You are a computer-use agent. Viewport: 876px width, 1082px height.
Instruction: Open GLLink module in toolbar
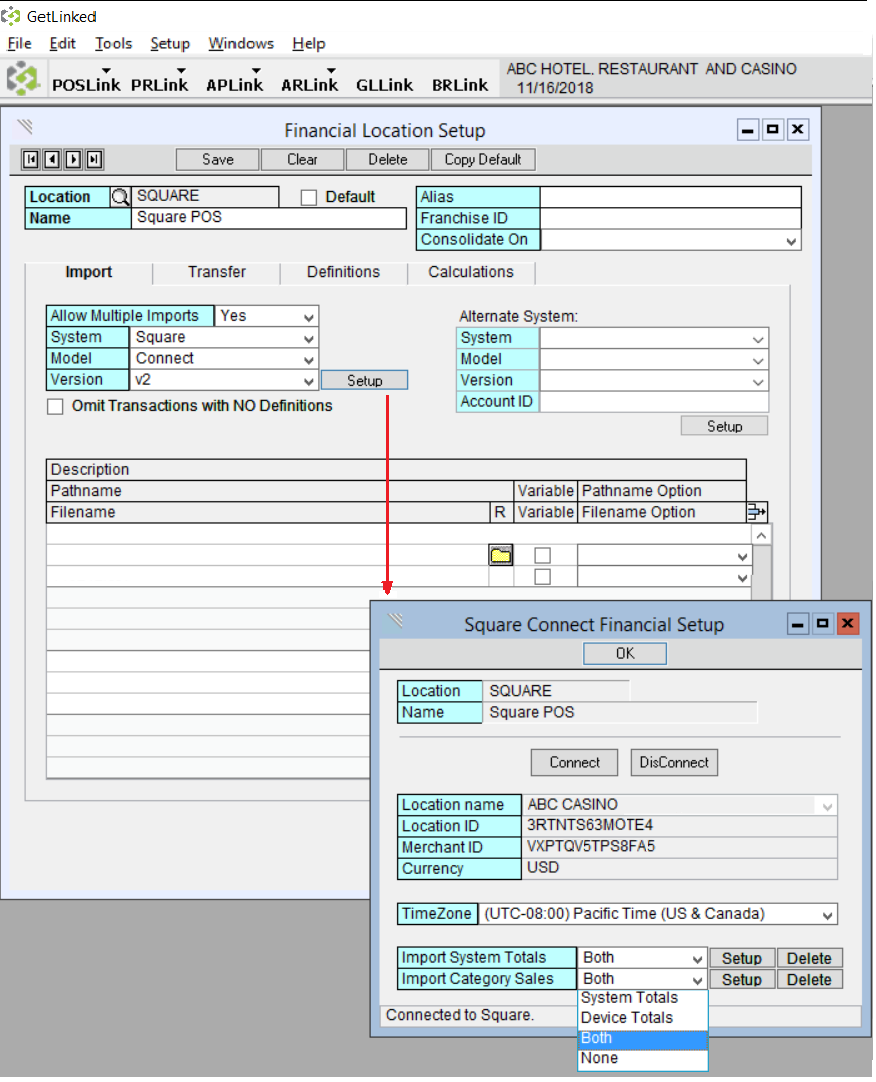(385, 84)
